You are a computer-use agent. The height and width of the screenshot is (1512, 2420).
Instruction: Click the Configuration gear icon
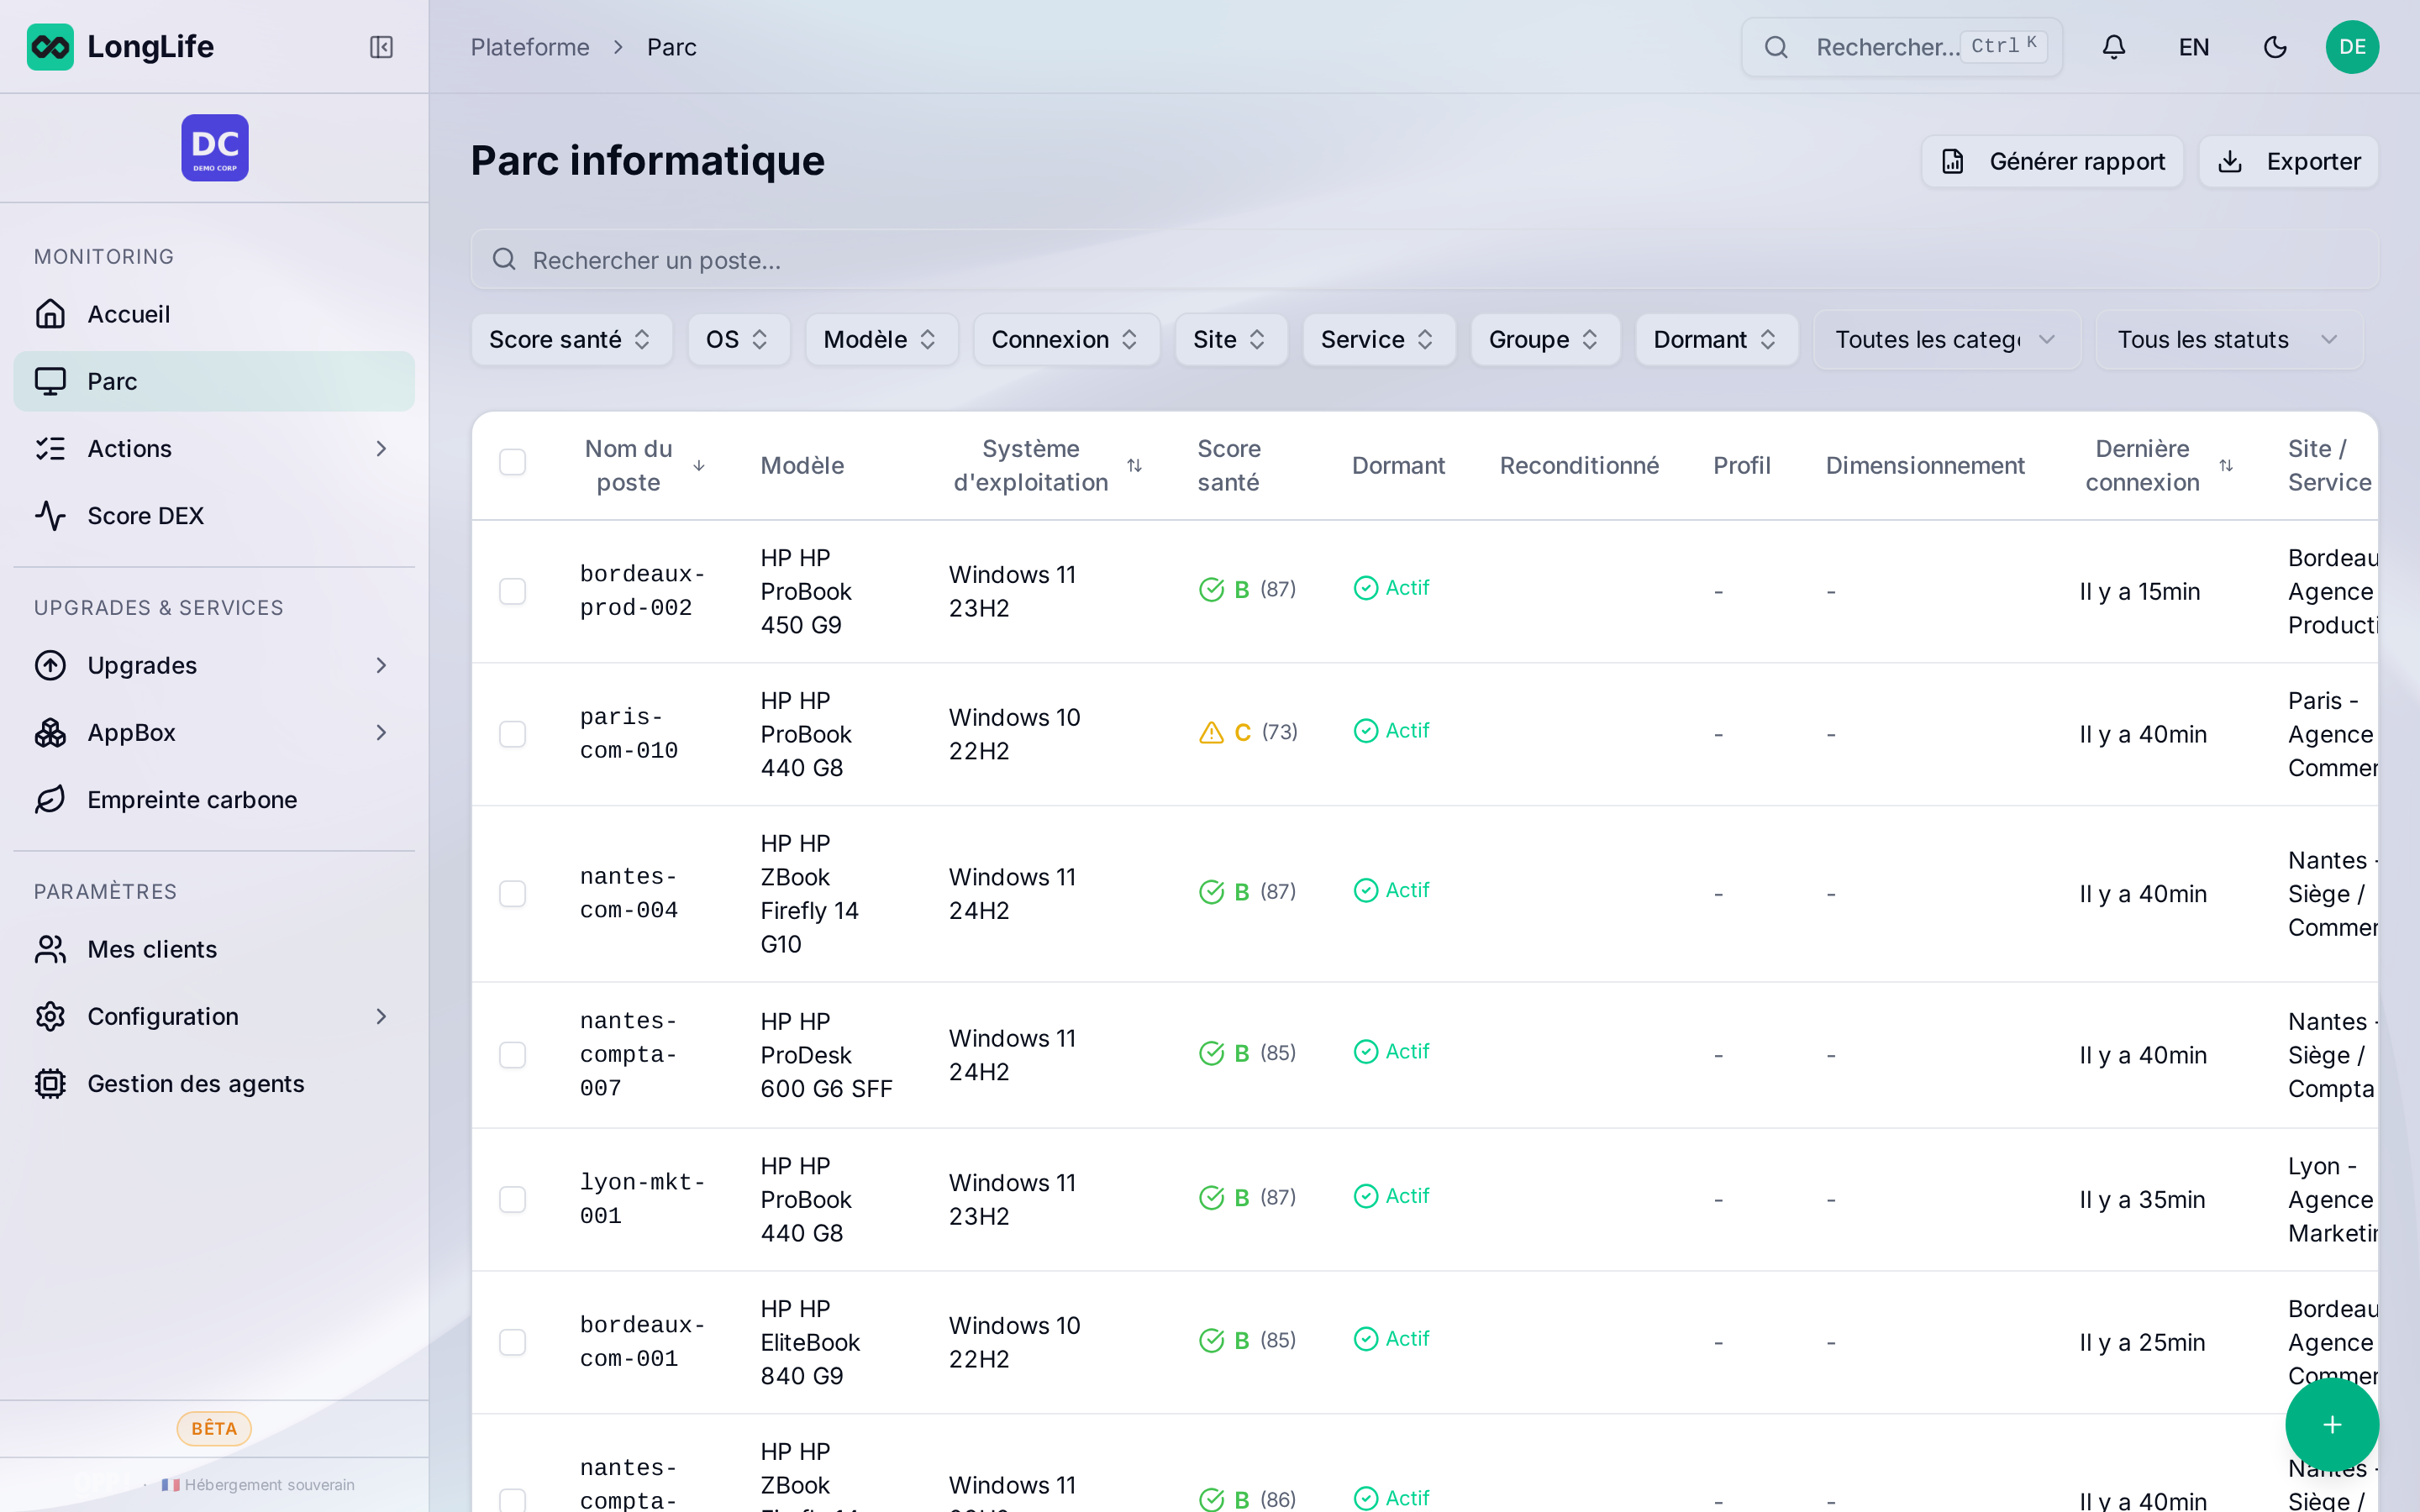pyautogui.click(x=50, y=1016)
